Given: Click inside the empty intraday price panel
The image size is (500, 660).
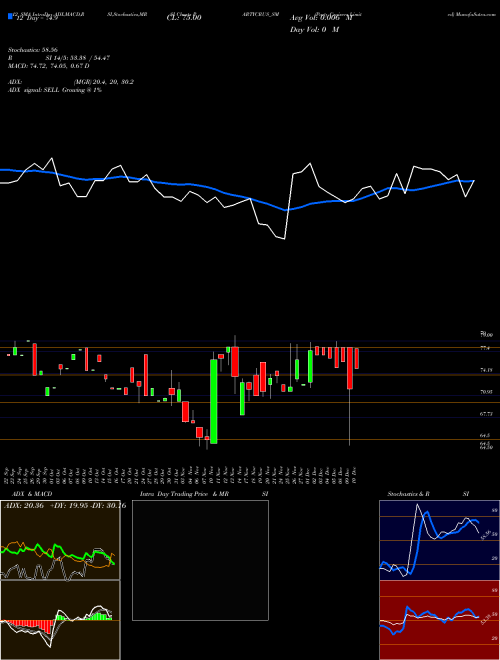Looking at the screenshot, I should 200,560.
